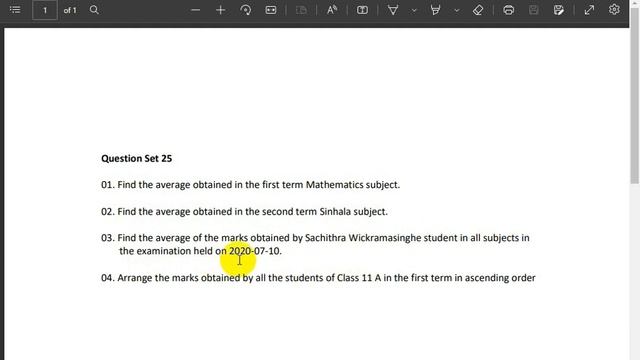Enter full screen mode
The image size is (640, 360).
click(x=589, y=10)
